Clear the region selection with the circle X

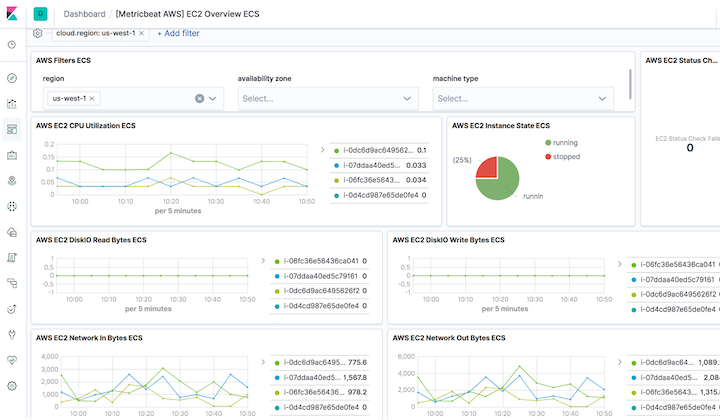coord(199,98)
